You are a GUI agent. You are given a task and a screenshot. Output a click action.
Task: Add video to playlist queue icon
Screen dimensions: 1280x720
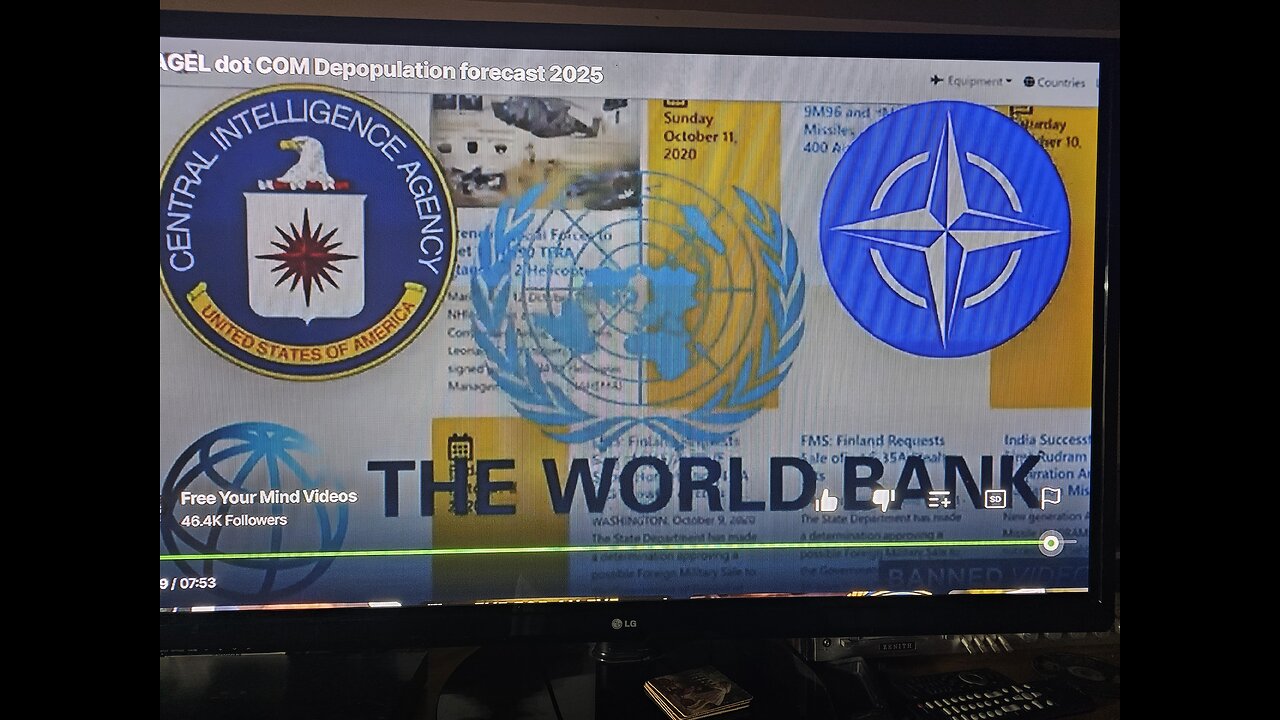point(939,498)
